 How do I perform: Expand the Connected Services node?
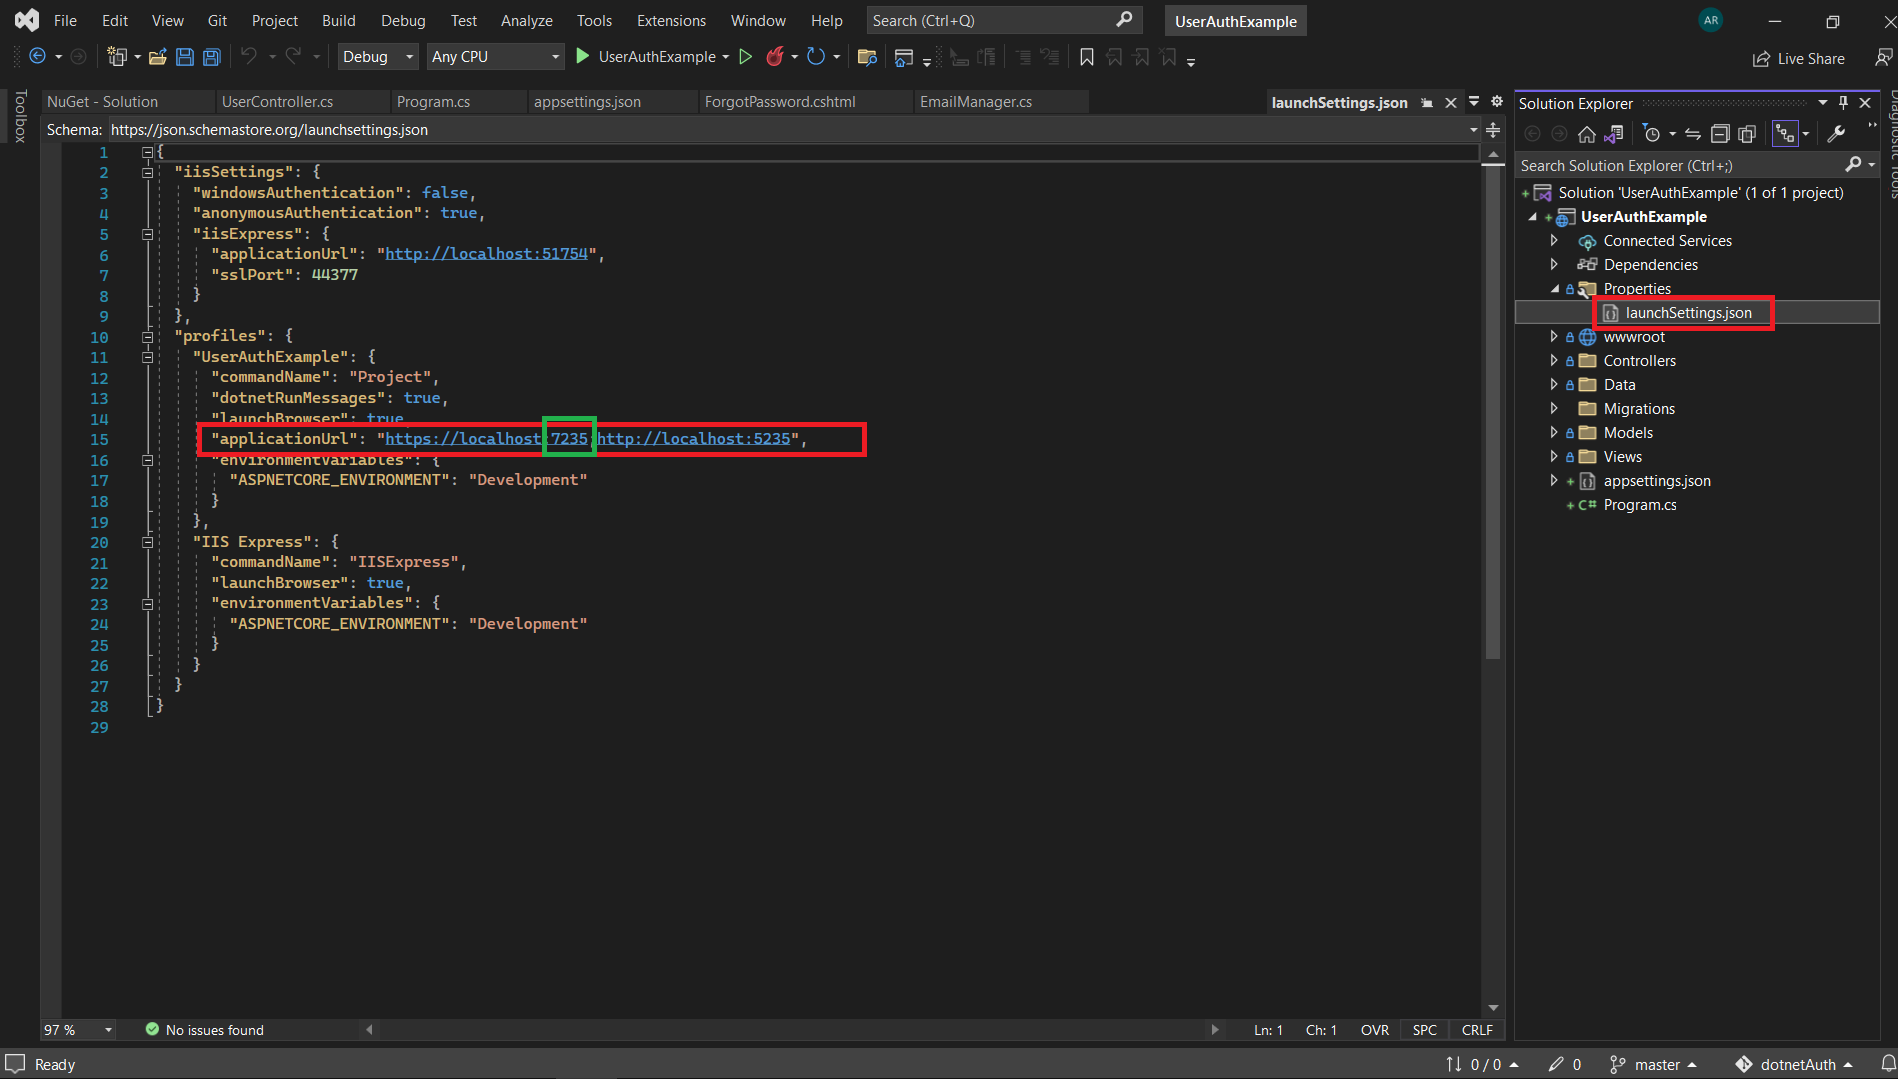click(x=1554, y=240)
